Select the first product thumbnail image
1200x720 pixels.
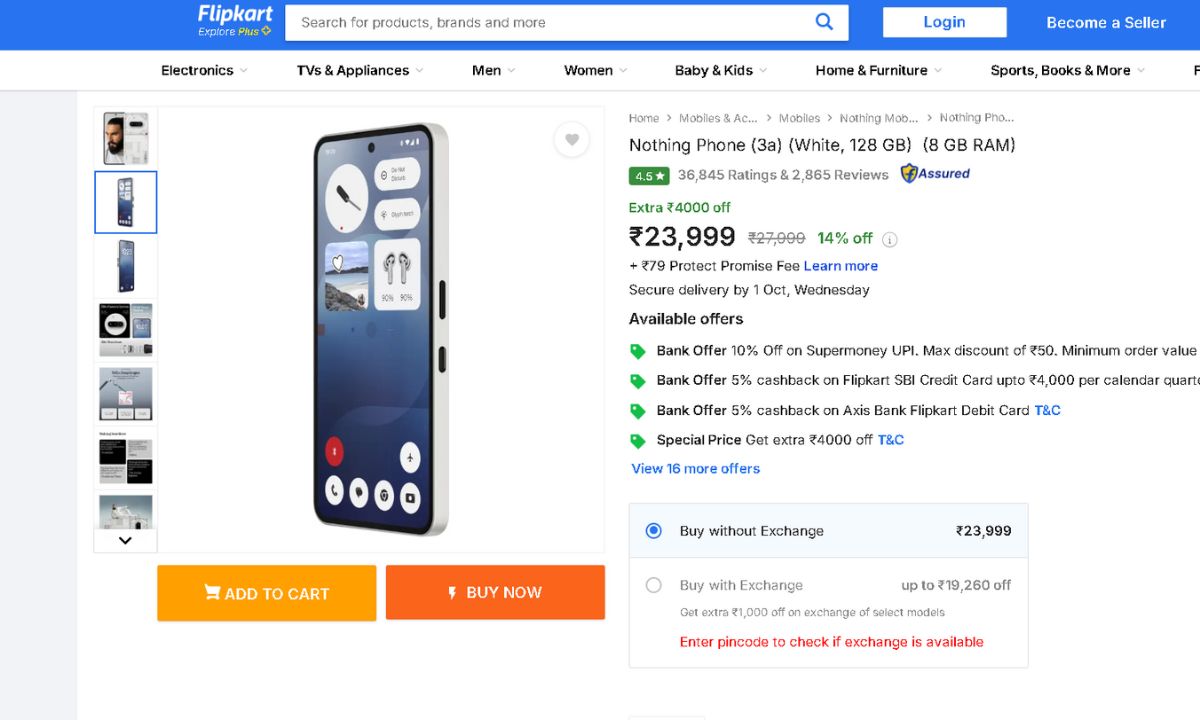(x=126, y=139)
